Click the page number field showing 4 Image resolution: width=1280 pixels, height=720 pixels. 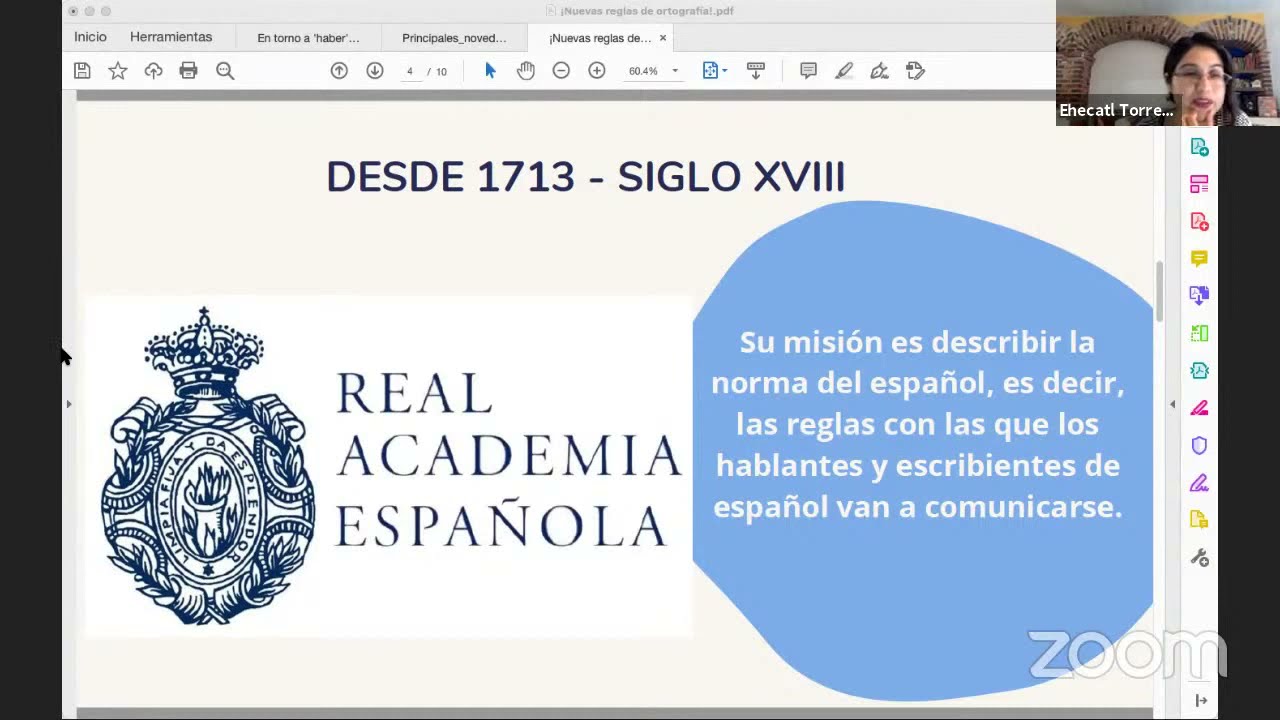(x=409, y=71)
